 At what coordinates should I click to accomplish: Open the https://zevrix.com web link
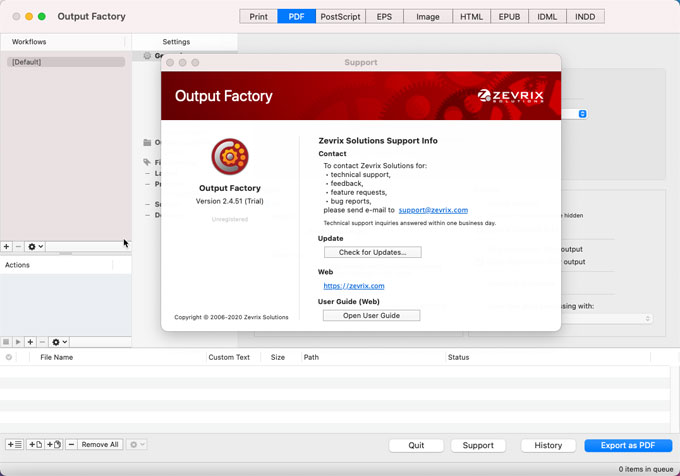click(354, 286)
